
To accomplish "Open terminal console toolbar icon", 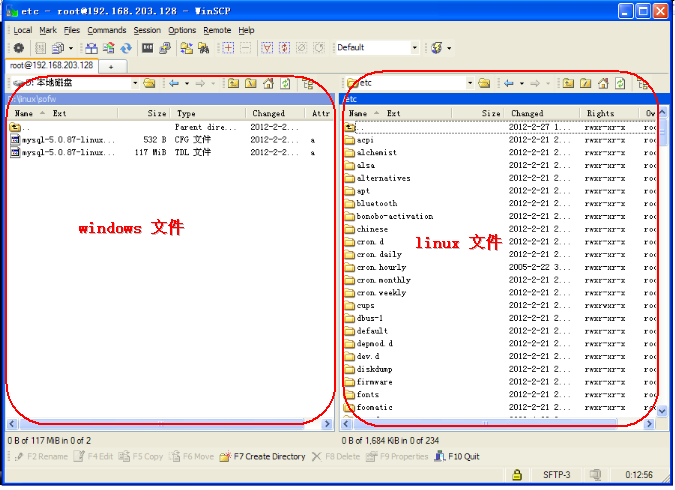I will click(148, 48).
